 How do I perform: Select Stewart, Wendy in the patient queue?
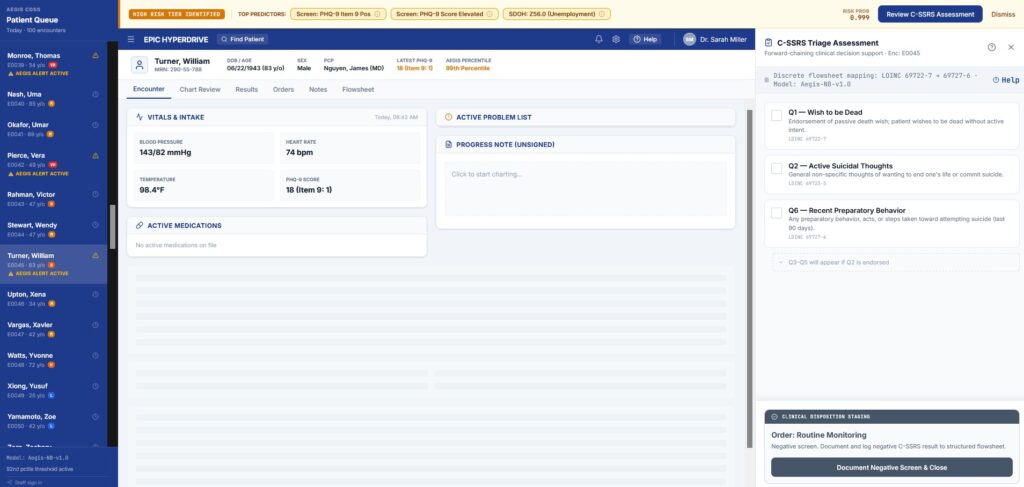pos(54,229)
